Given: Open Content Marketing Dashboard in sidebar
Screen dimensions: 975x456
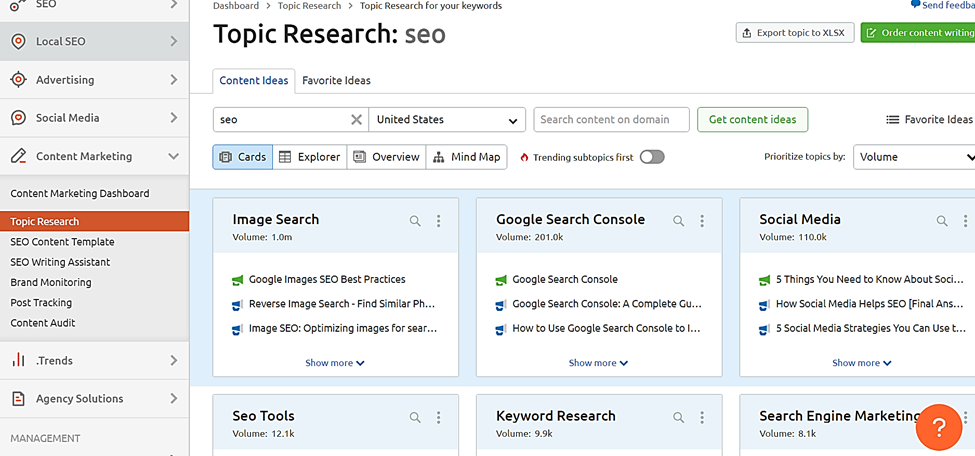Looking at the screenshot, I should point(80,193).
